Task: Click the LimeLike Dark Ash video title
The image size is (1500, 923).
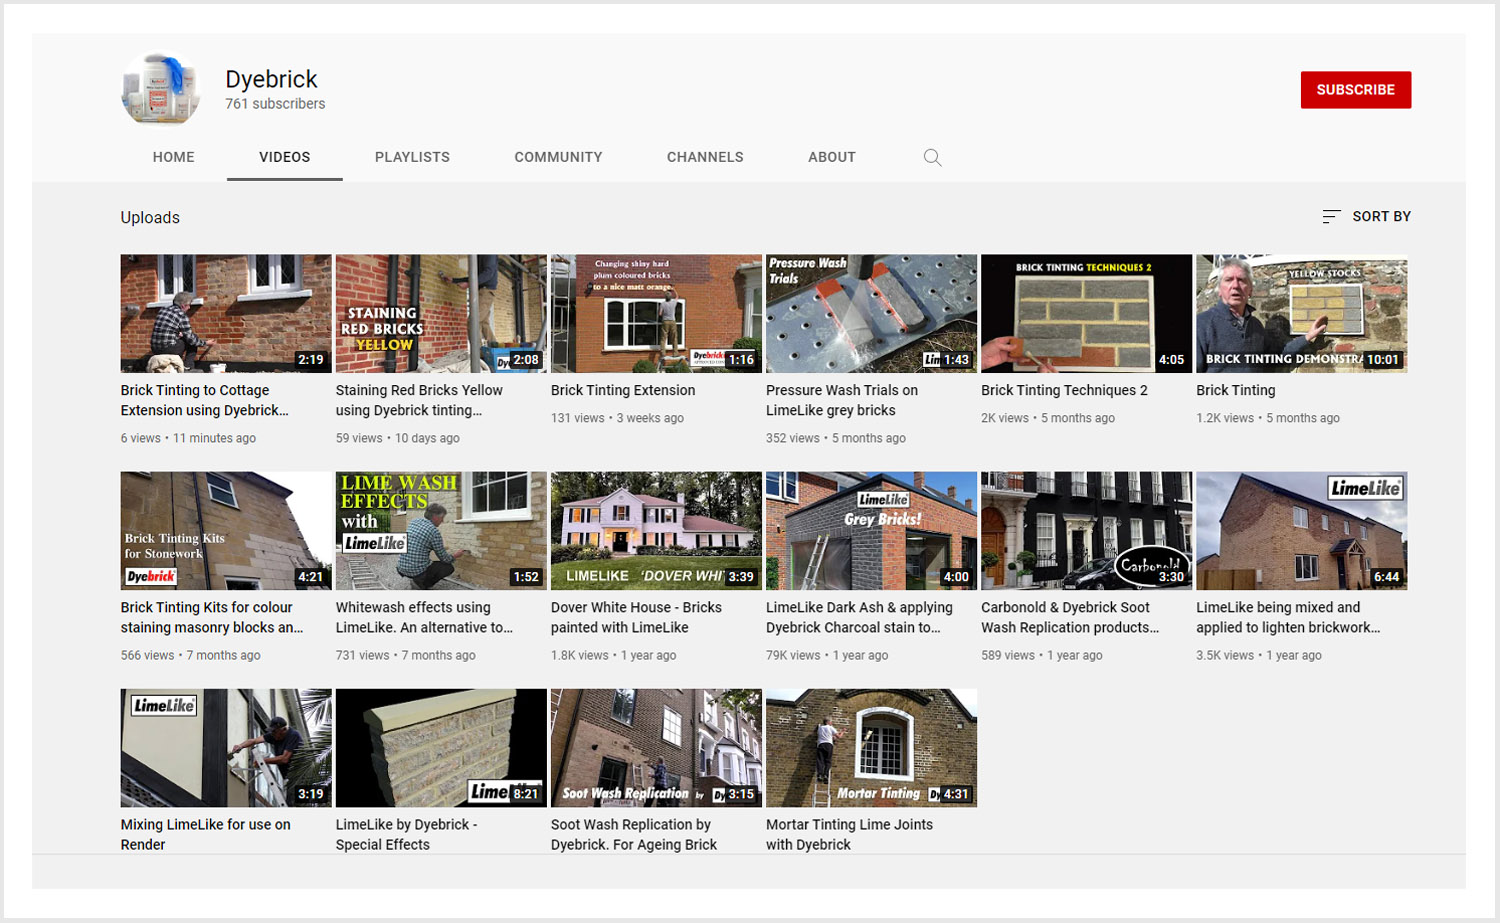Action: [859, 617]
